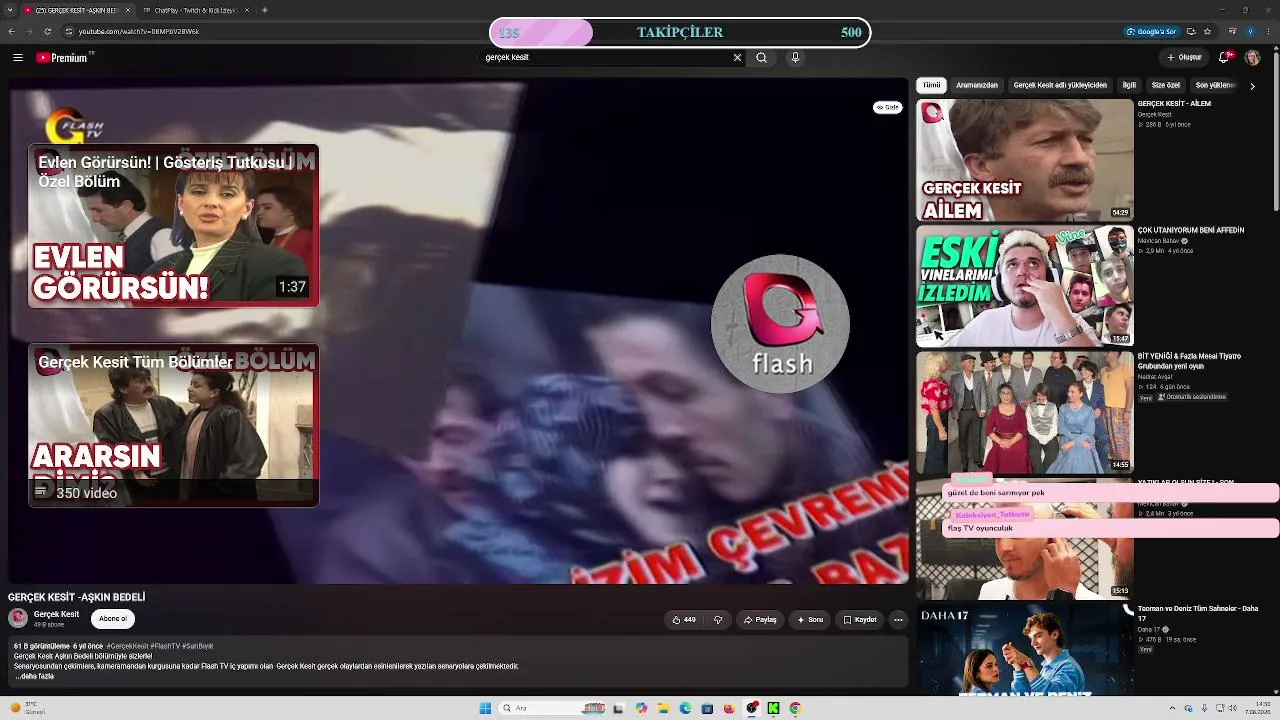Click the Oluştur create button
Screen dimensions: 1280x720
(x=1185, y=58)
